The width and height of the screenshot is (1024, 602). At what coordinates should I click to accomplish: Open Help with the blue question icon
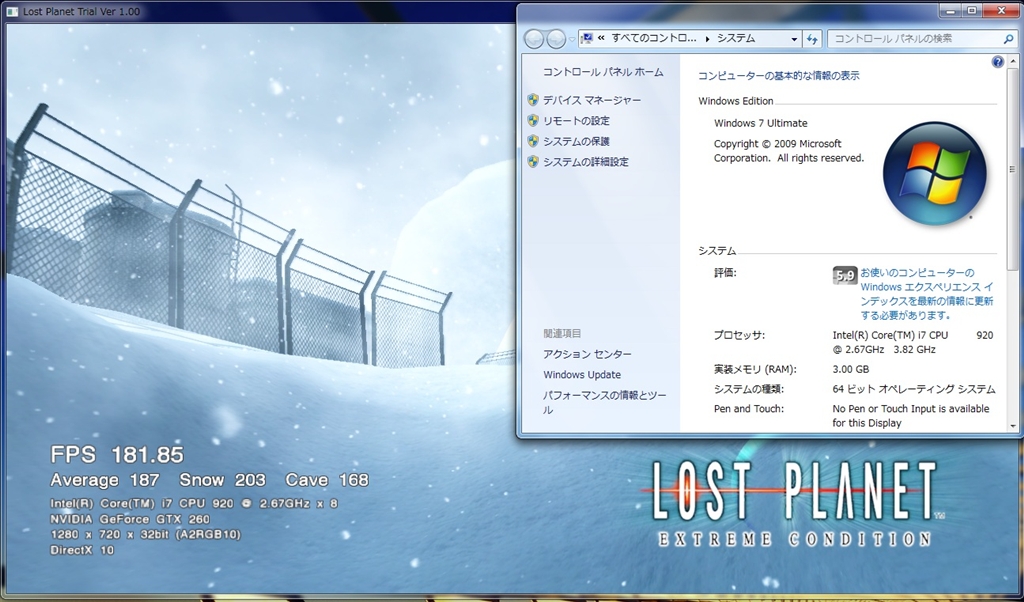[x=997, y=62]
